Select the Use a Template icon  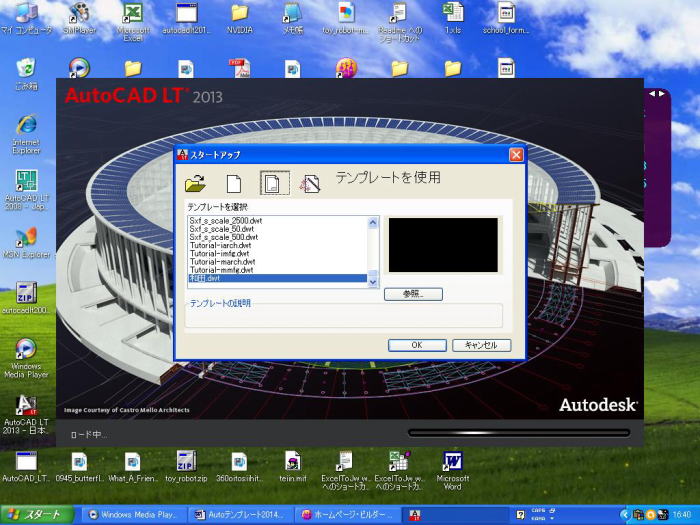click(274, 183)
